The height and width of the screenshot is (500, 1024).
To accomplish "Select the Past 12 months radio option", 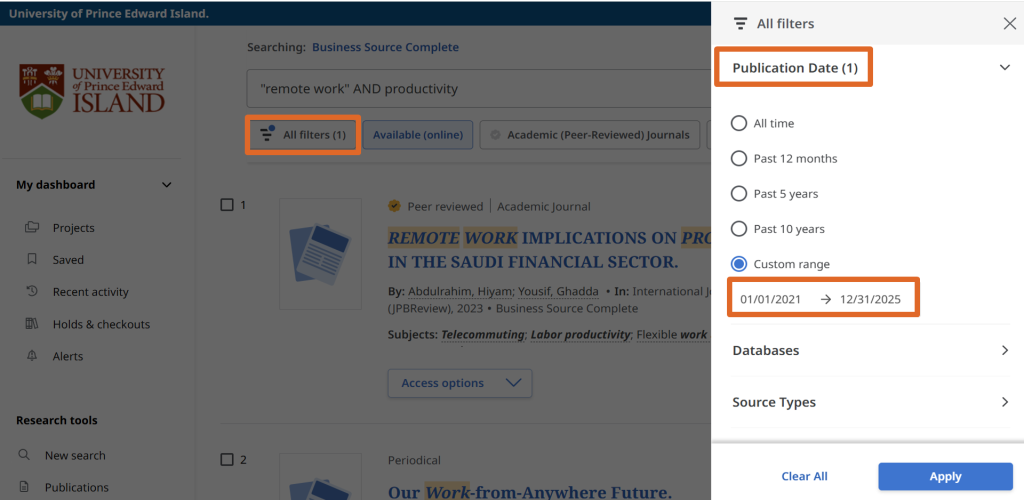I will [739, 159].
